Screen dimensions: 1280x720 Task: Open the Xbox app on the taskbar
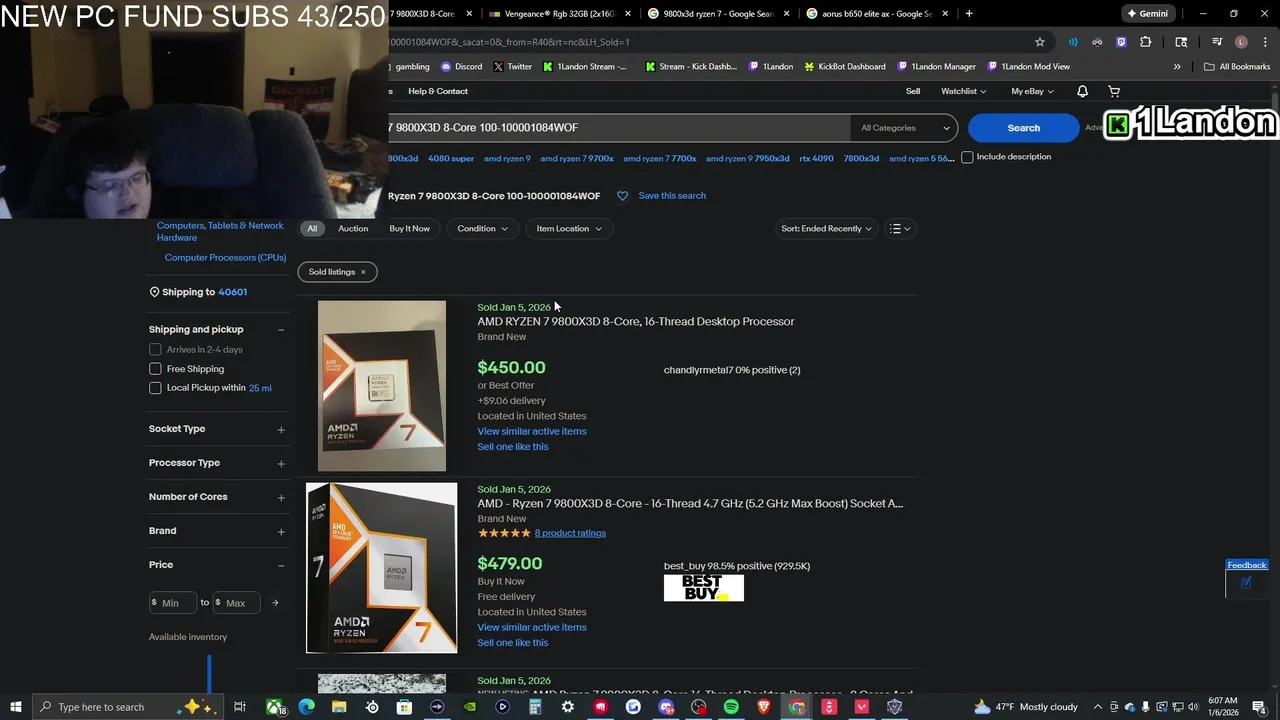[274, 707]
